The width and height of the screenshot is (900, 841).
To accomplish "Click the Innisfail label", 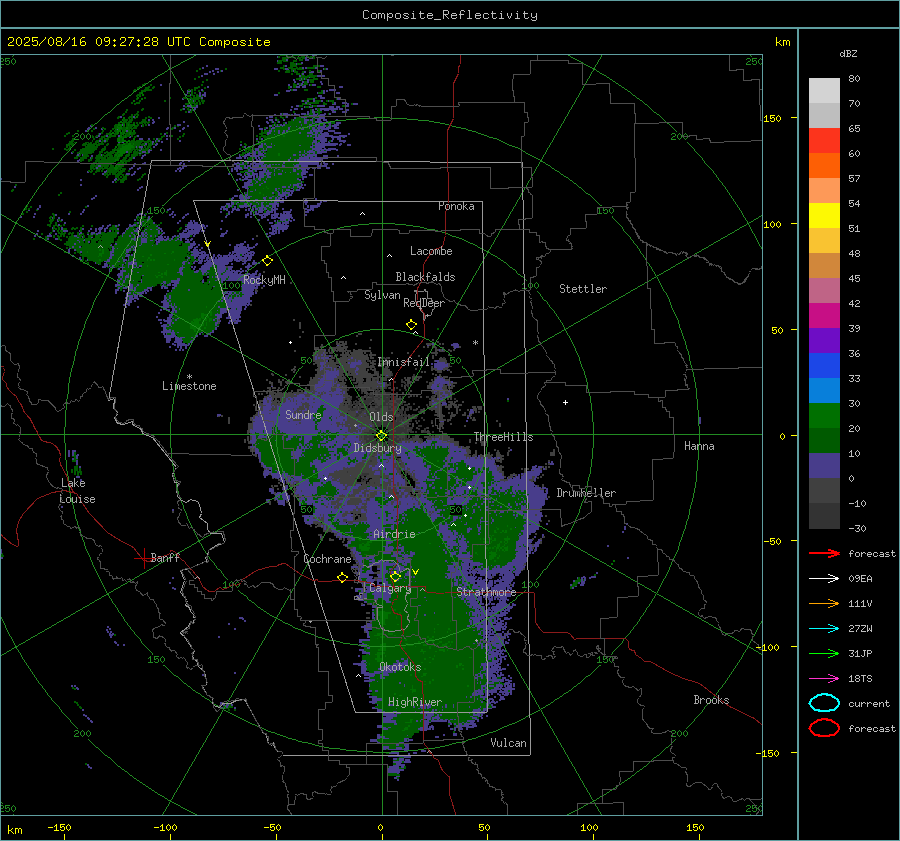I will (x=404, y=362).
